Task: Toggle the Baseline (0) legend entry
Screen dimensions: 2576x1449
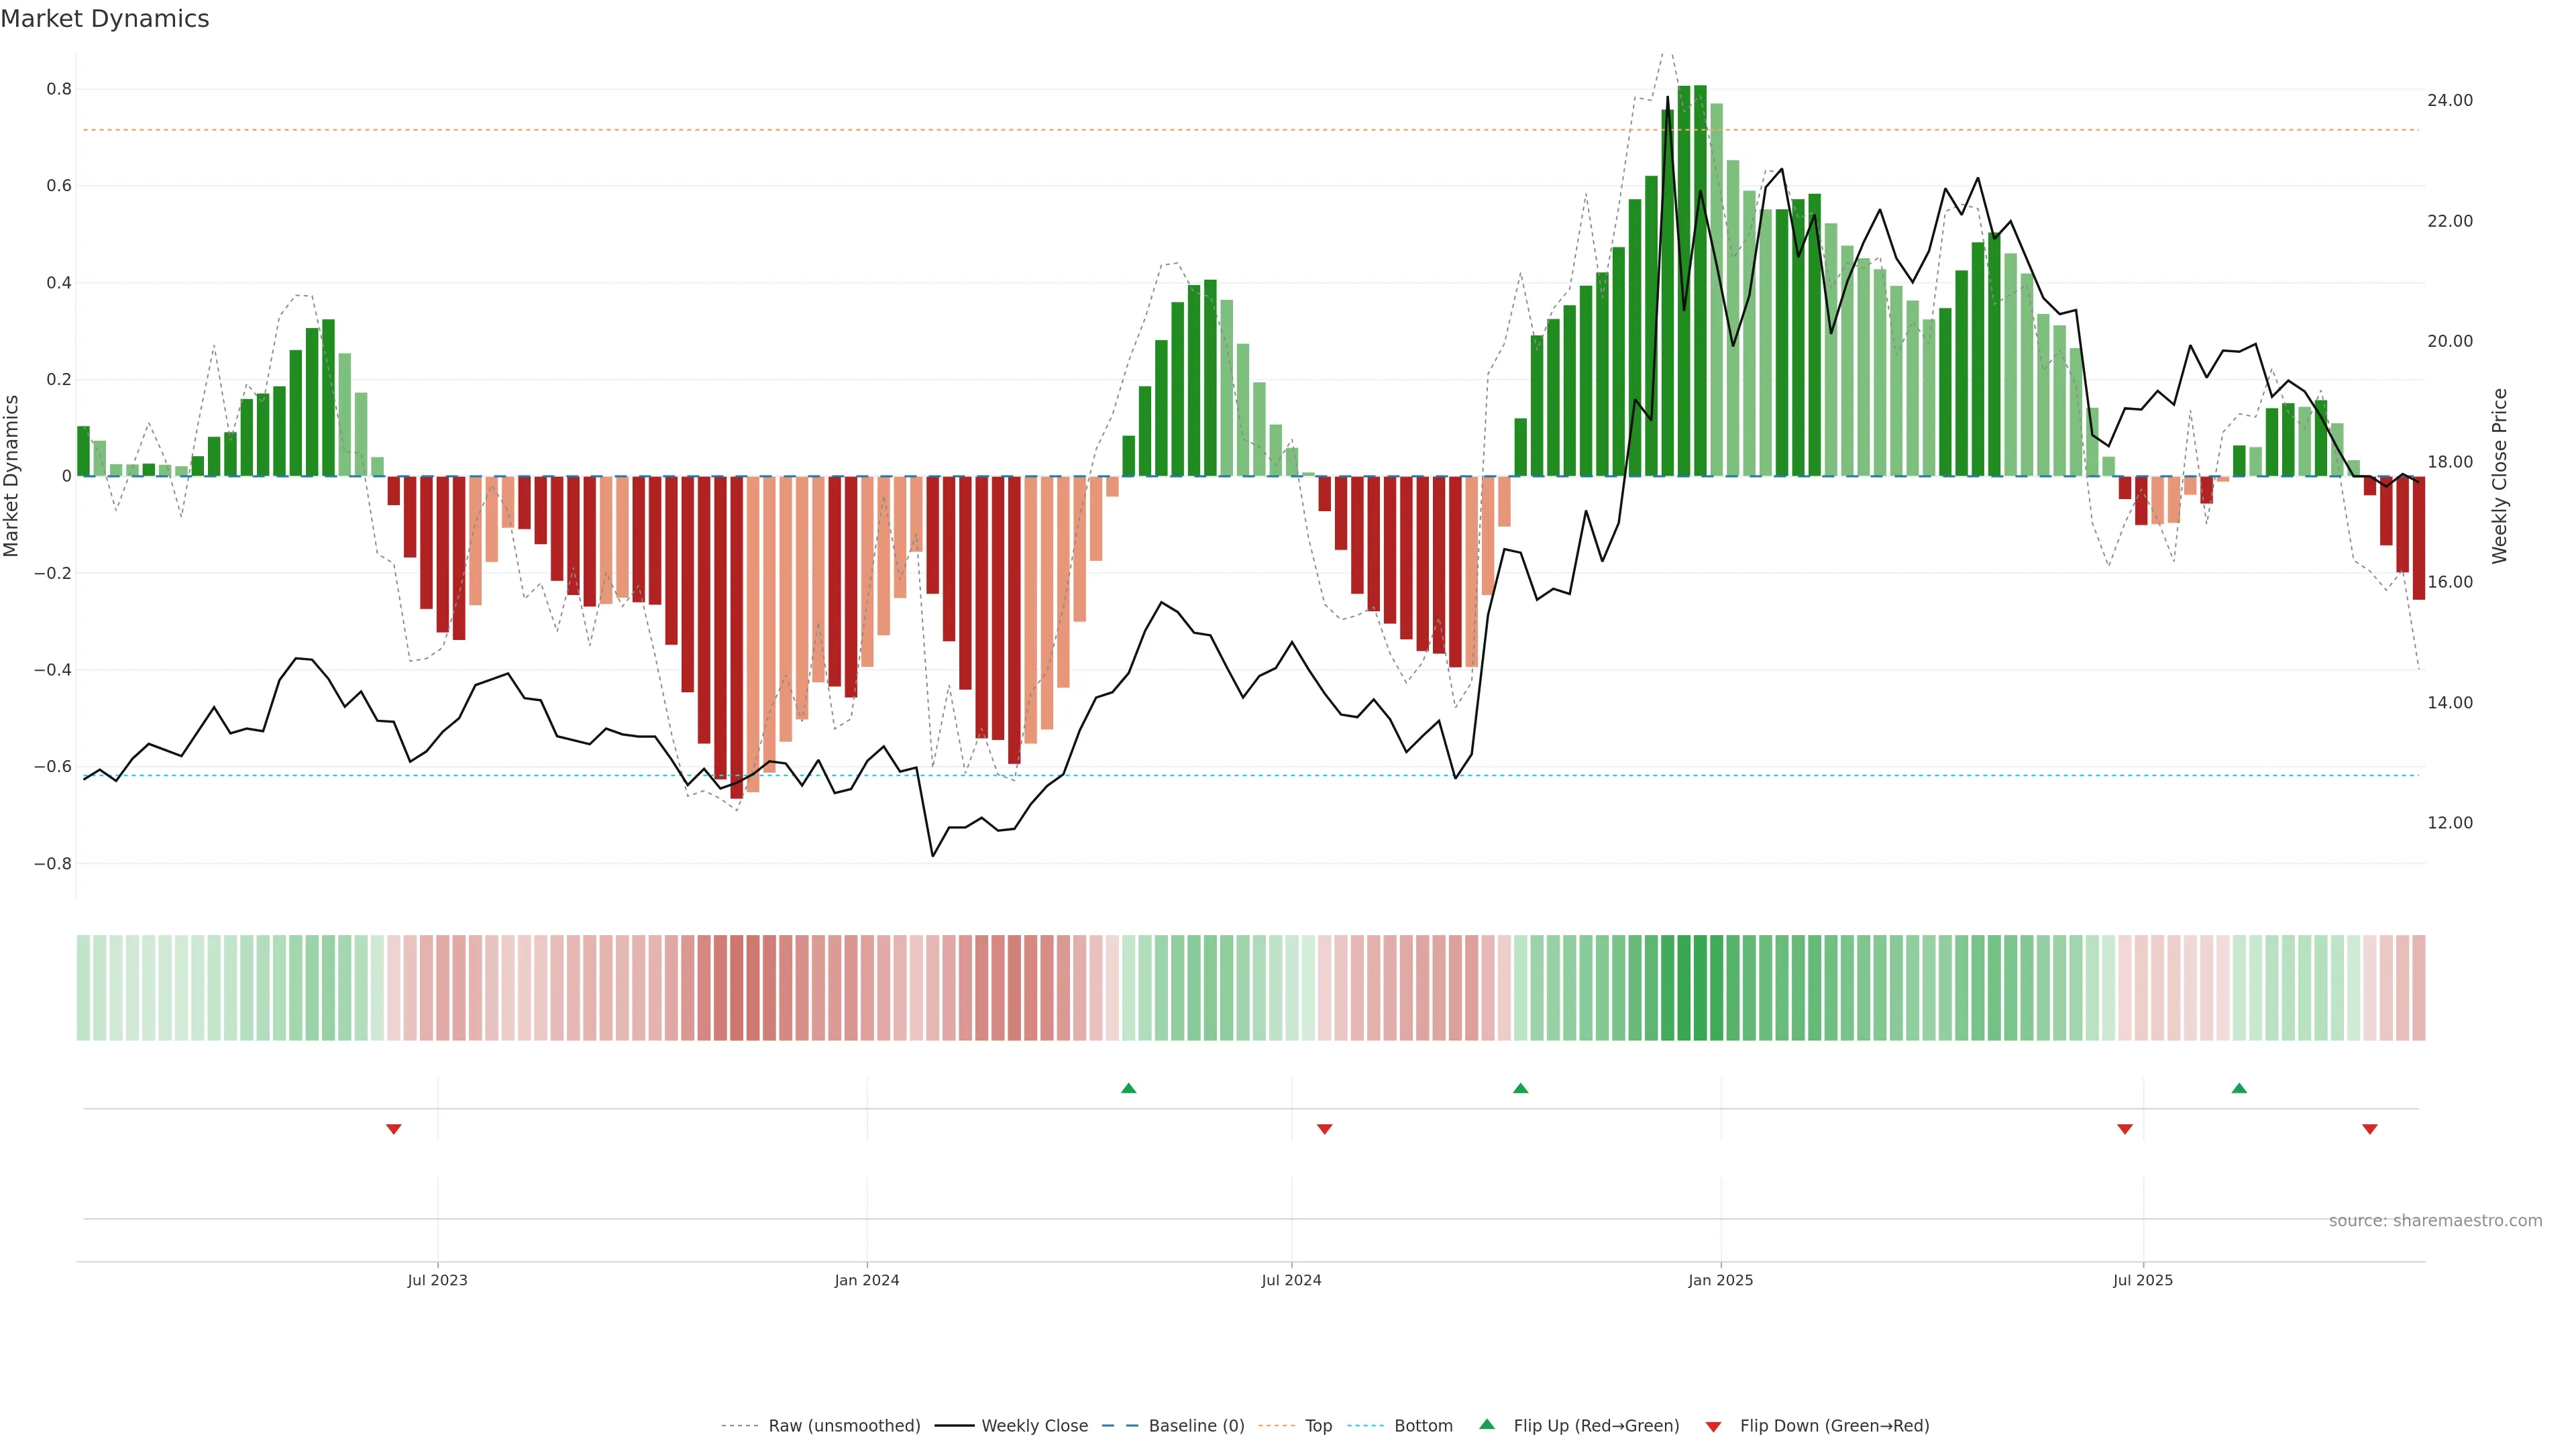Action: coord(1196,1426)
